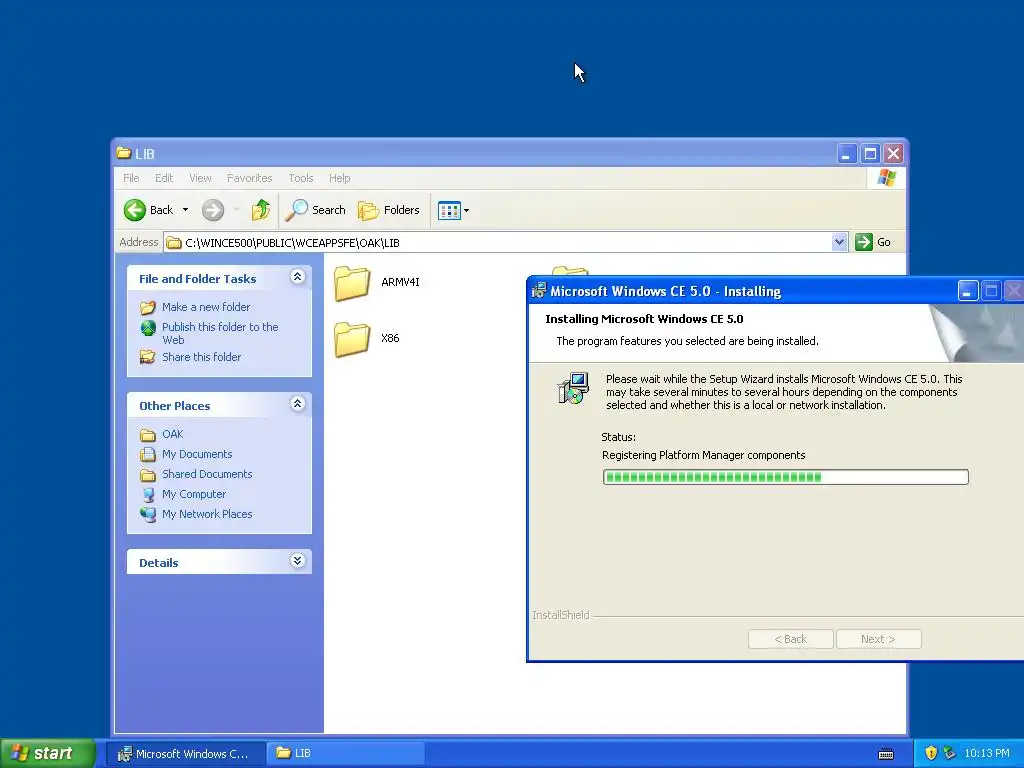The image size is (1024, 768).
Task: Click the Make a new folder icon
Action: pyautogui.click(x=148, y=307)
